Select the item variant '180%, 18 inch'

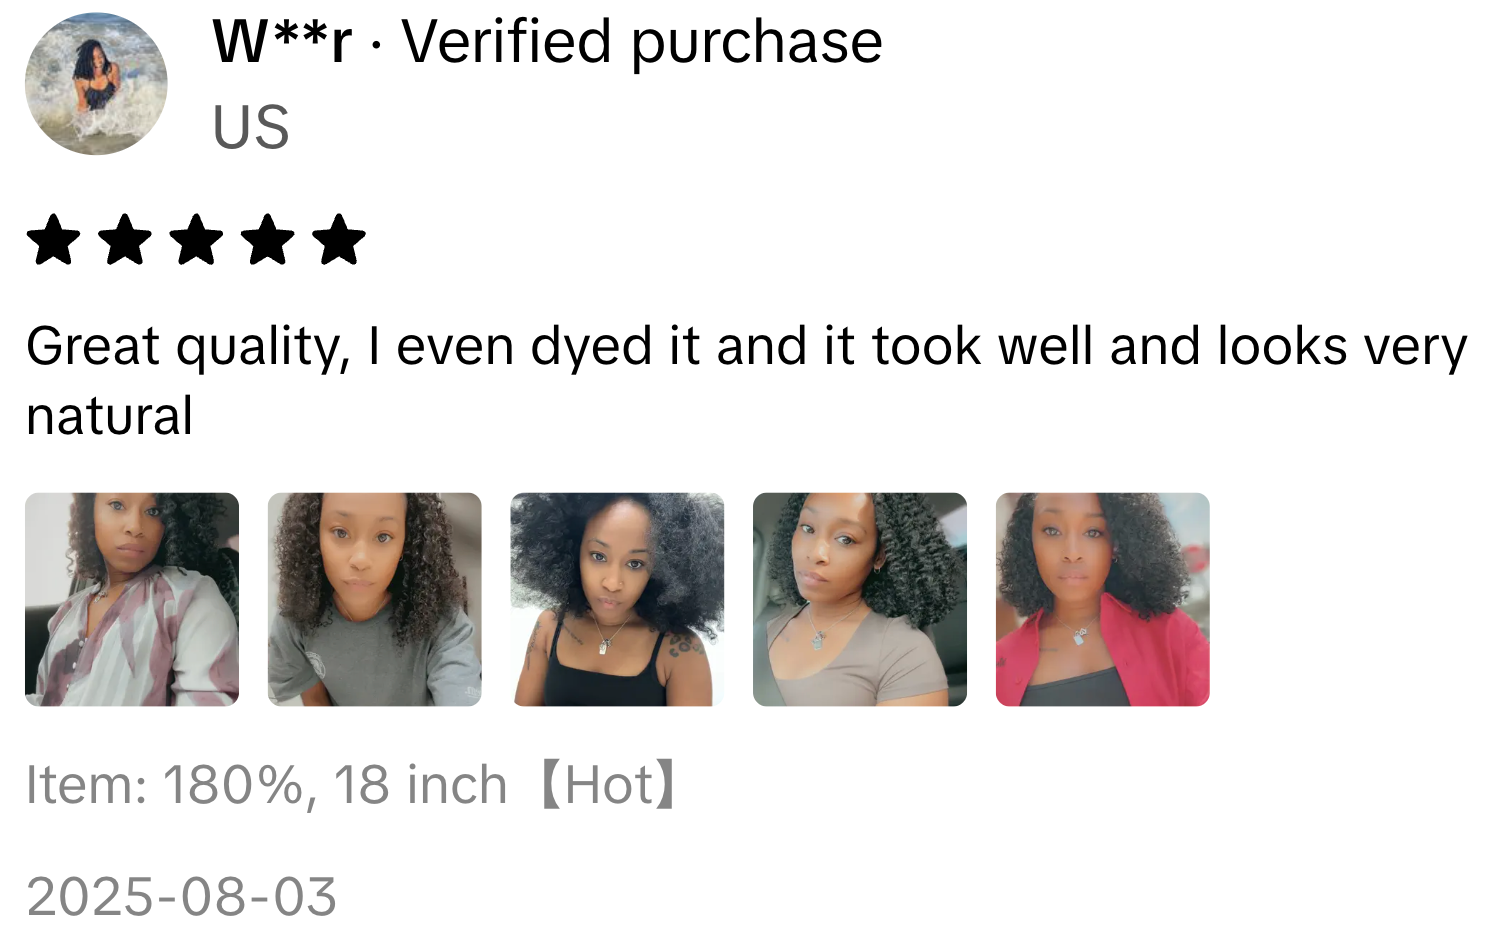pos(335,785)
